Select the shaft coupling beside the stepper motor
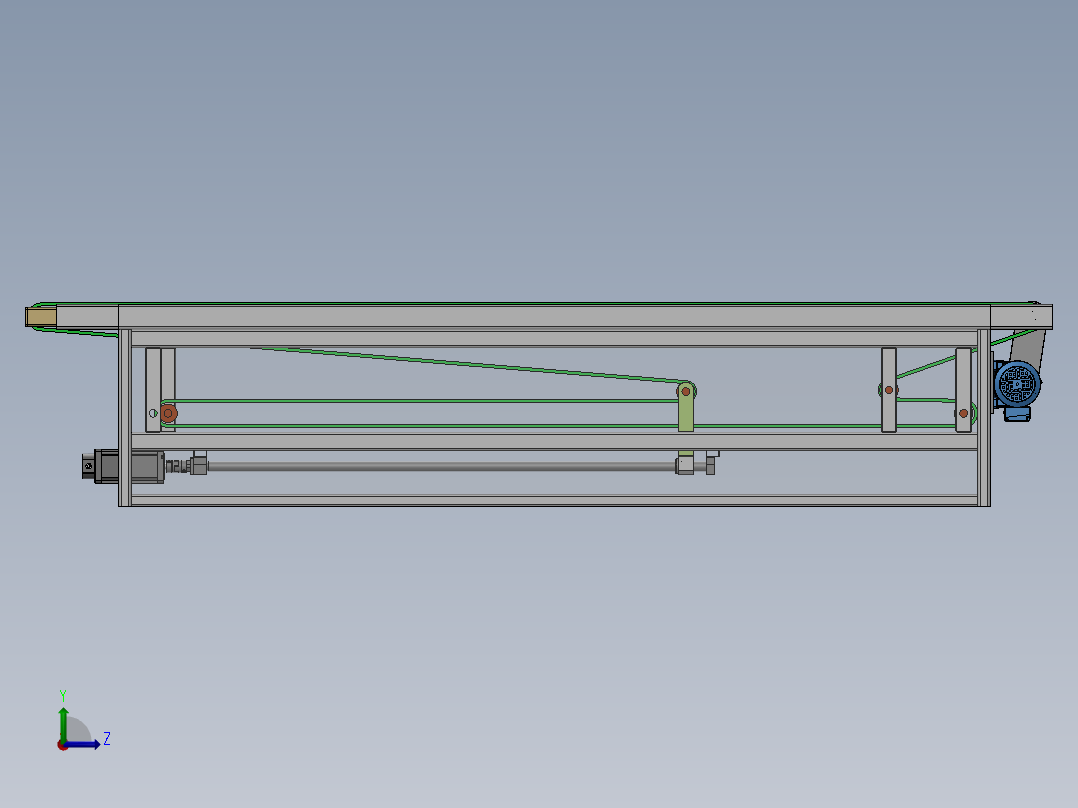 click(178, 466)
